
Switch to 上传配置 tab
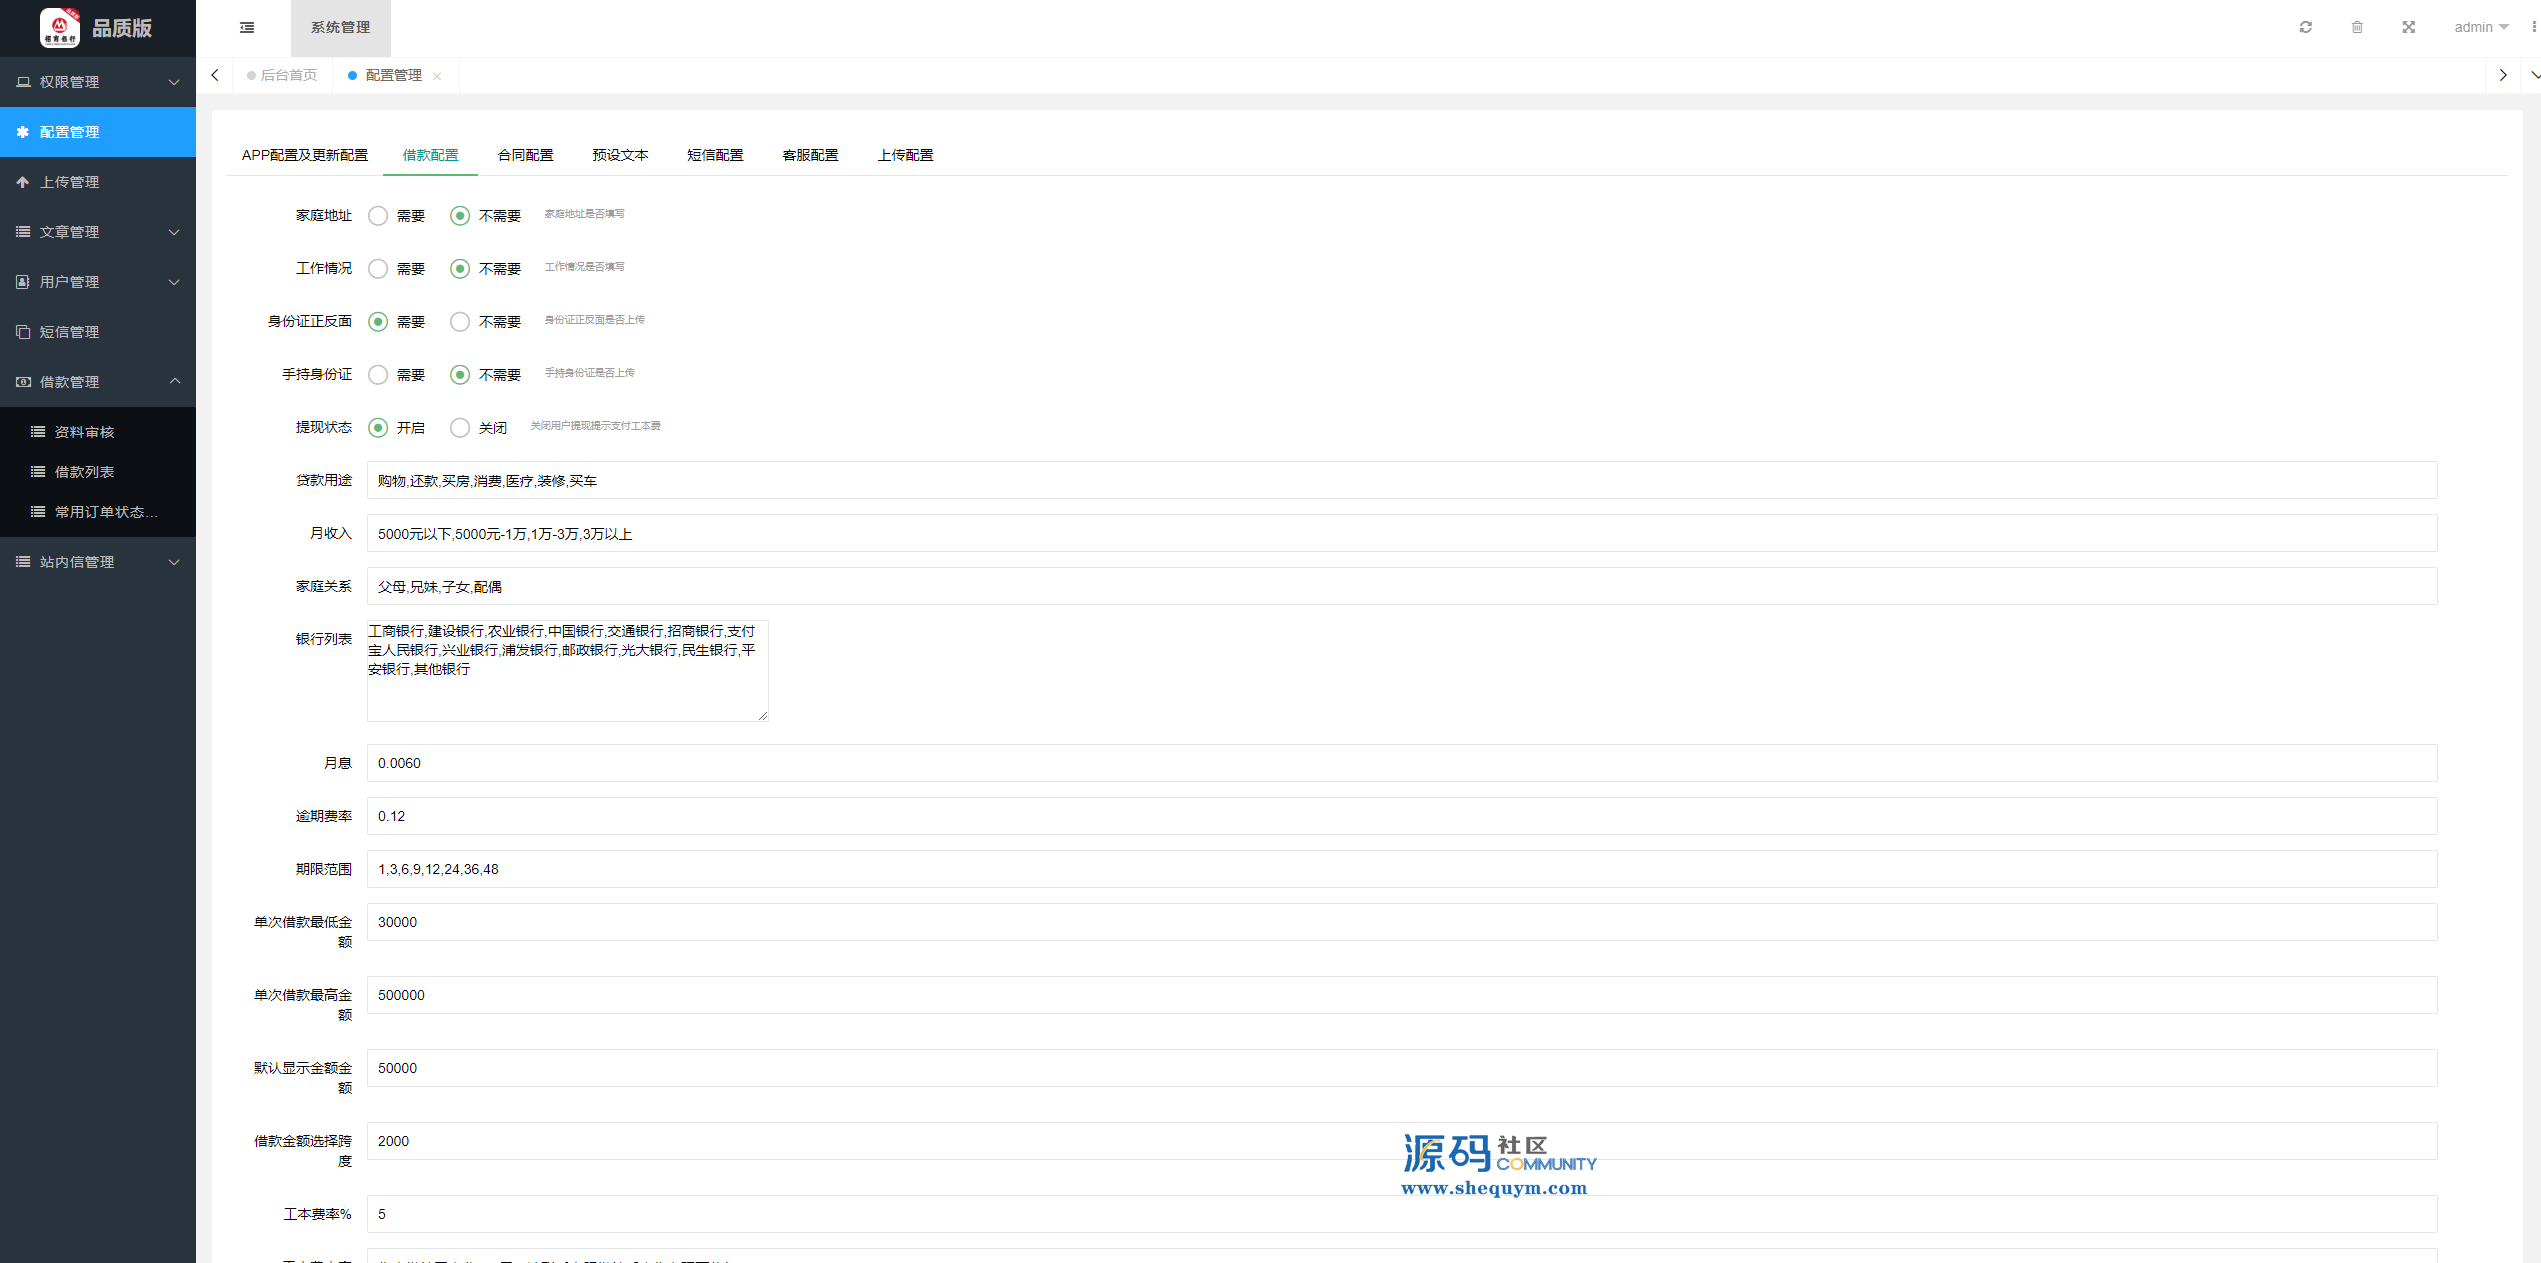pos(905,155)
